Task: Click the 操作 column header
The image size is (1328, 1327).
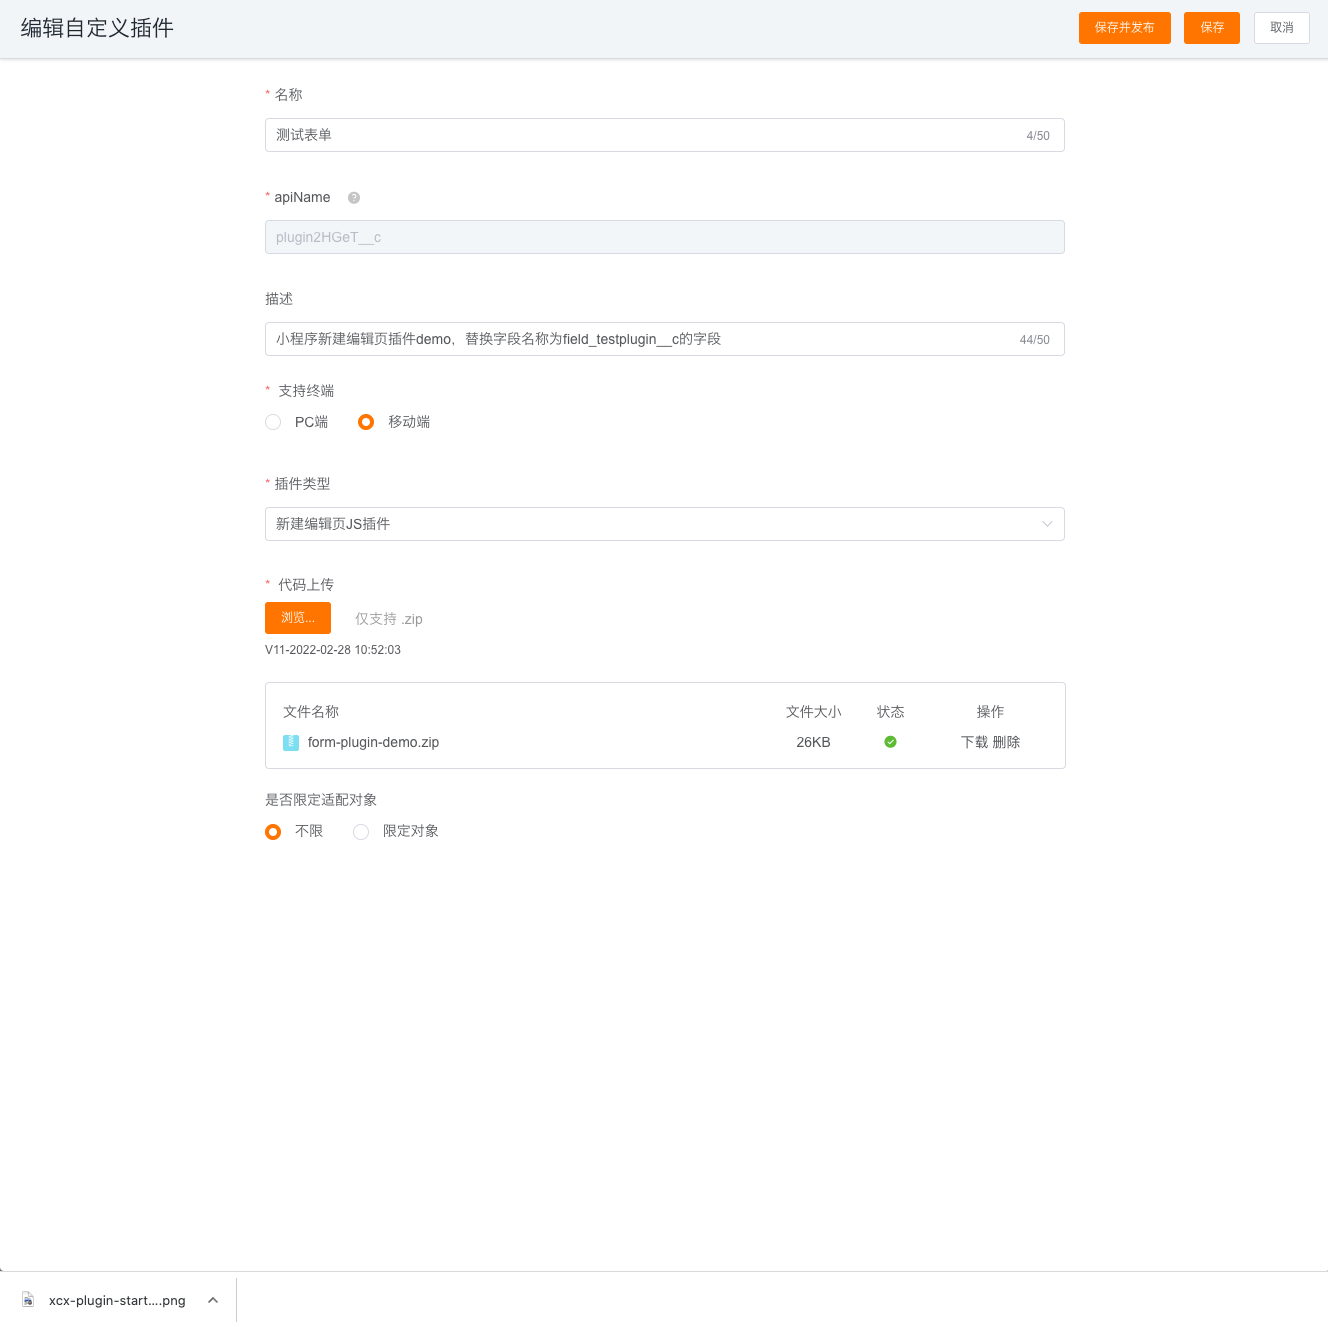Action: [x=990, y=712]
